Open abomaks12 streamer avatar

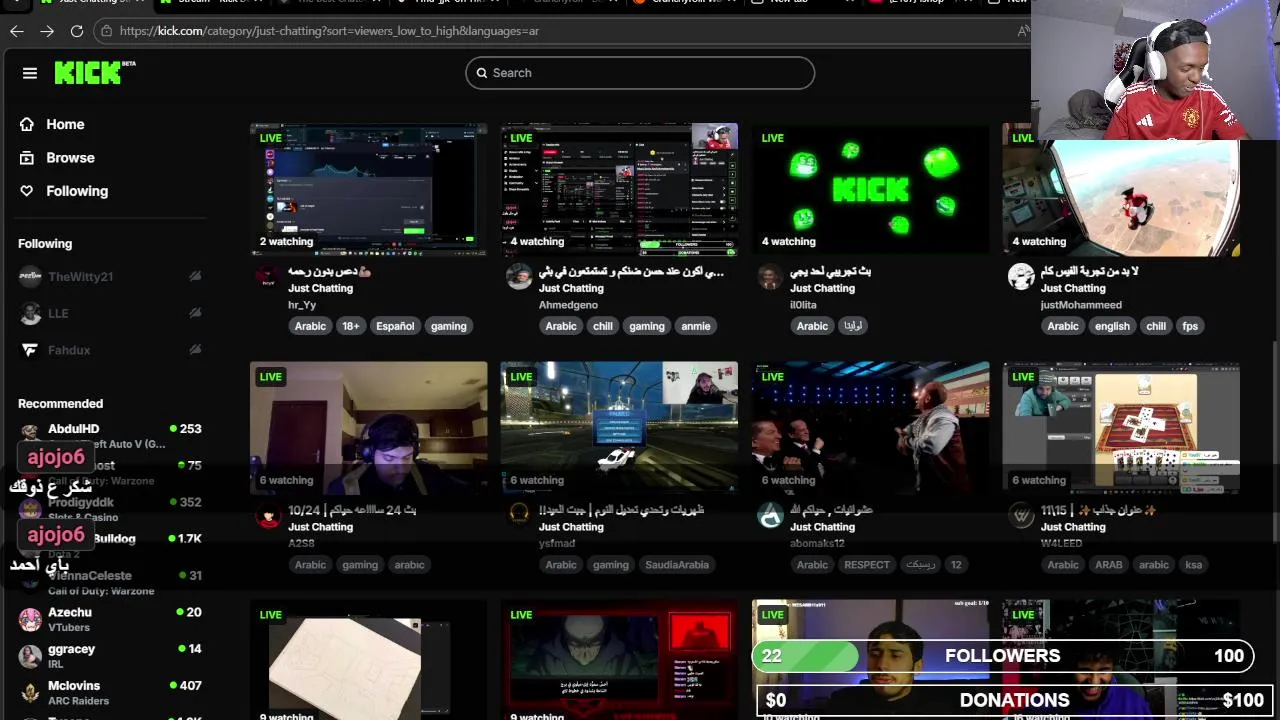(770, 515)
